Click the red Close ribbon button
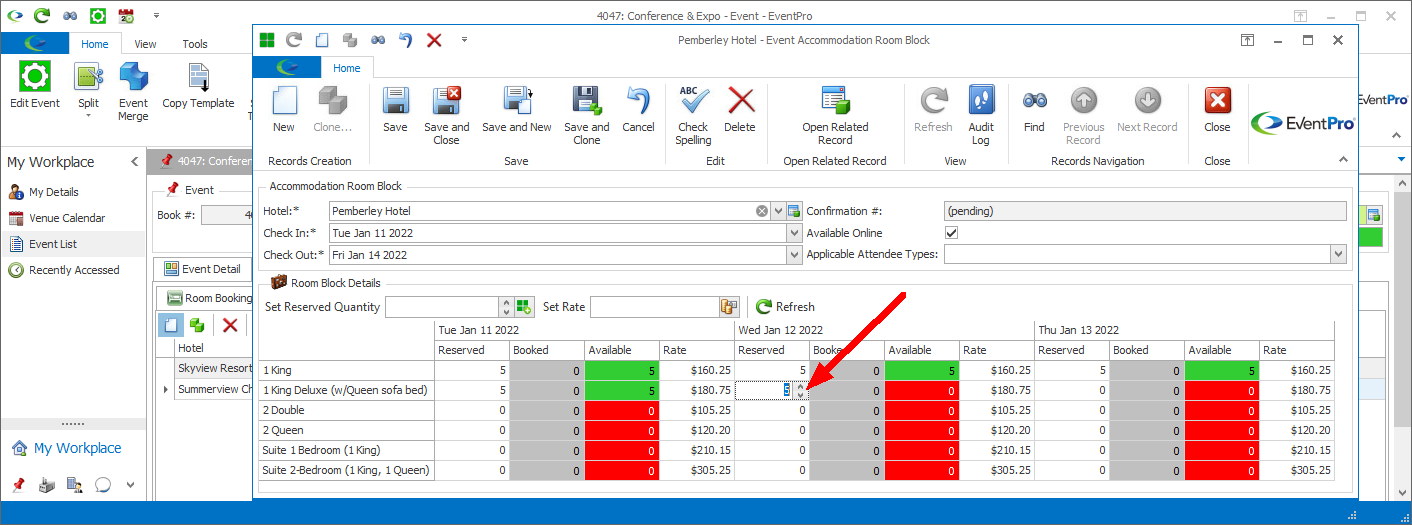 (x=1217, y=110)
